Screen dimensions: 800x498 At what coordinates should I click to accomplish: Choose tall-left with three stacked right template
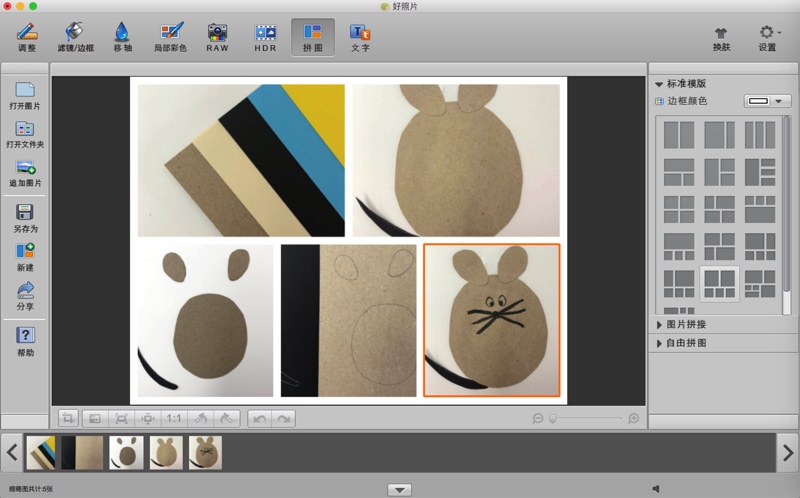click(760, 172)
